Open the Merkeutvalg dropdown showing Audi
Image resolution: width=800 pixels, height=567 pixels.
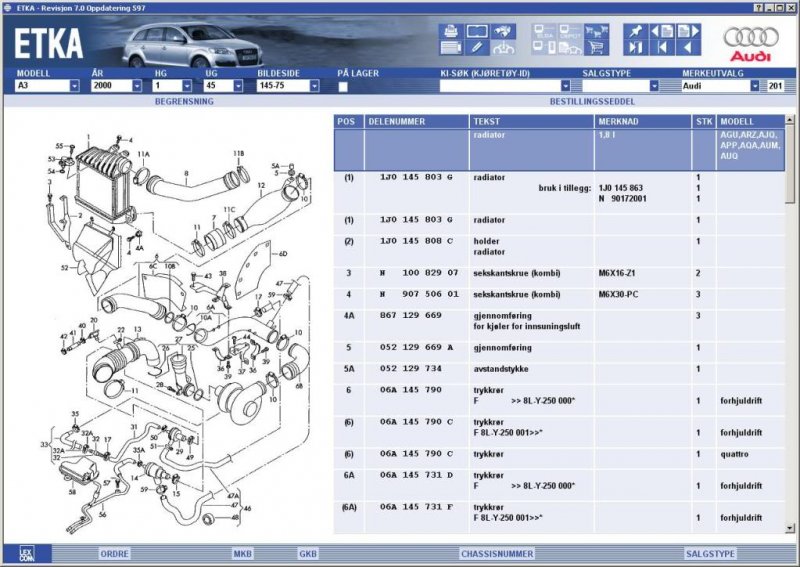click(x=754, y=86)
